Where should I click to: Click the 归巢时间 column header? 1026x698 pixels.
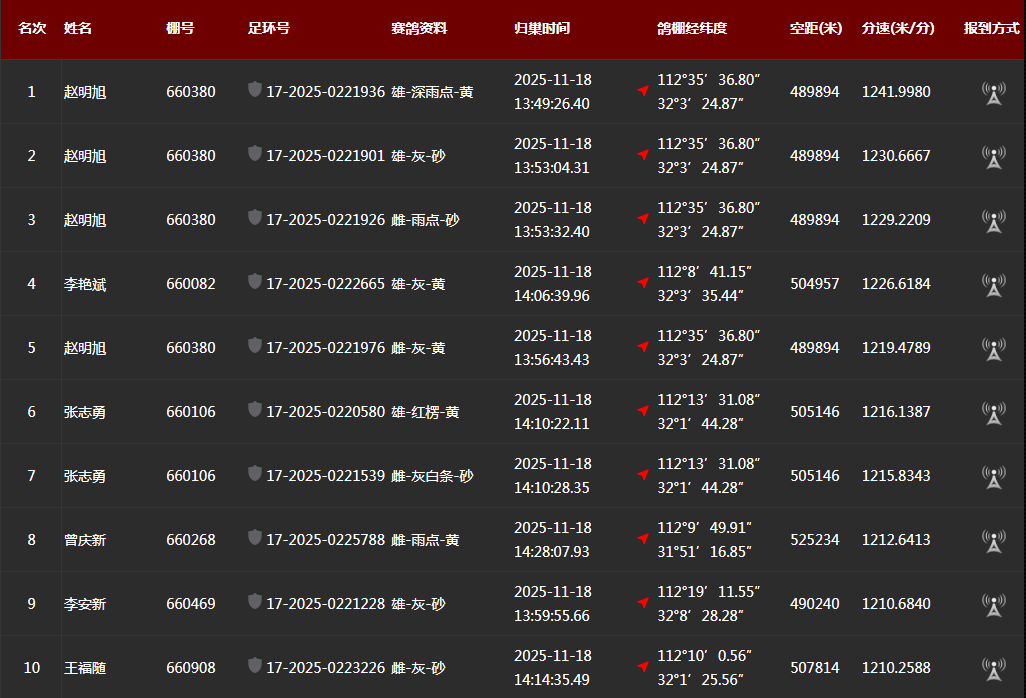point(542,28)
